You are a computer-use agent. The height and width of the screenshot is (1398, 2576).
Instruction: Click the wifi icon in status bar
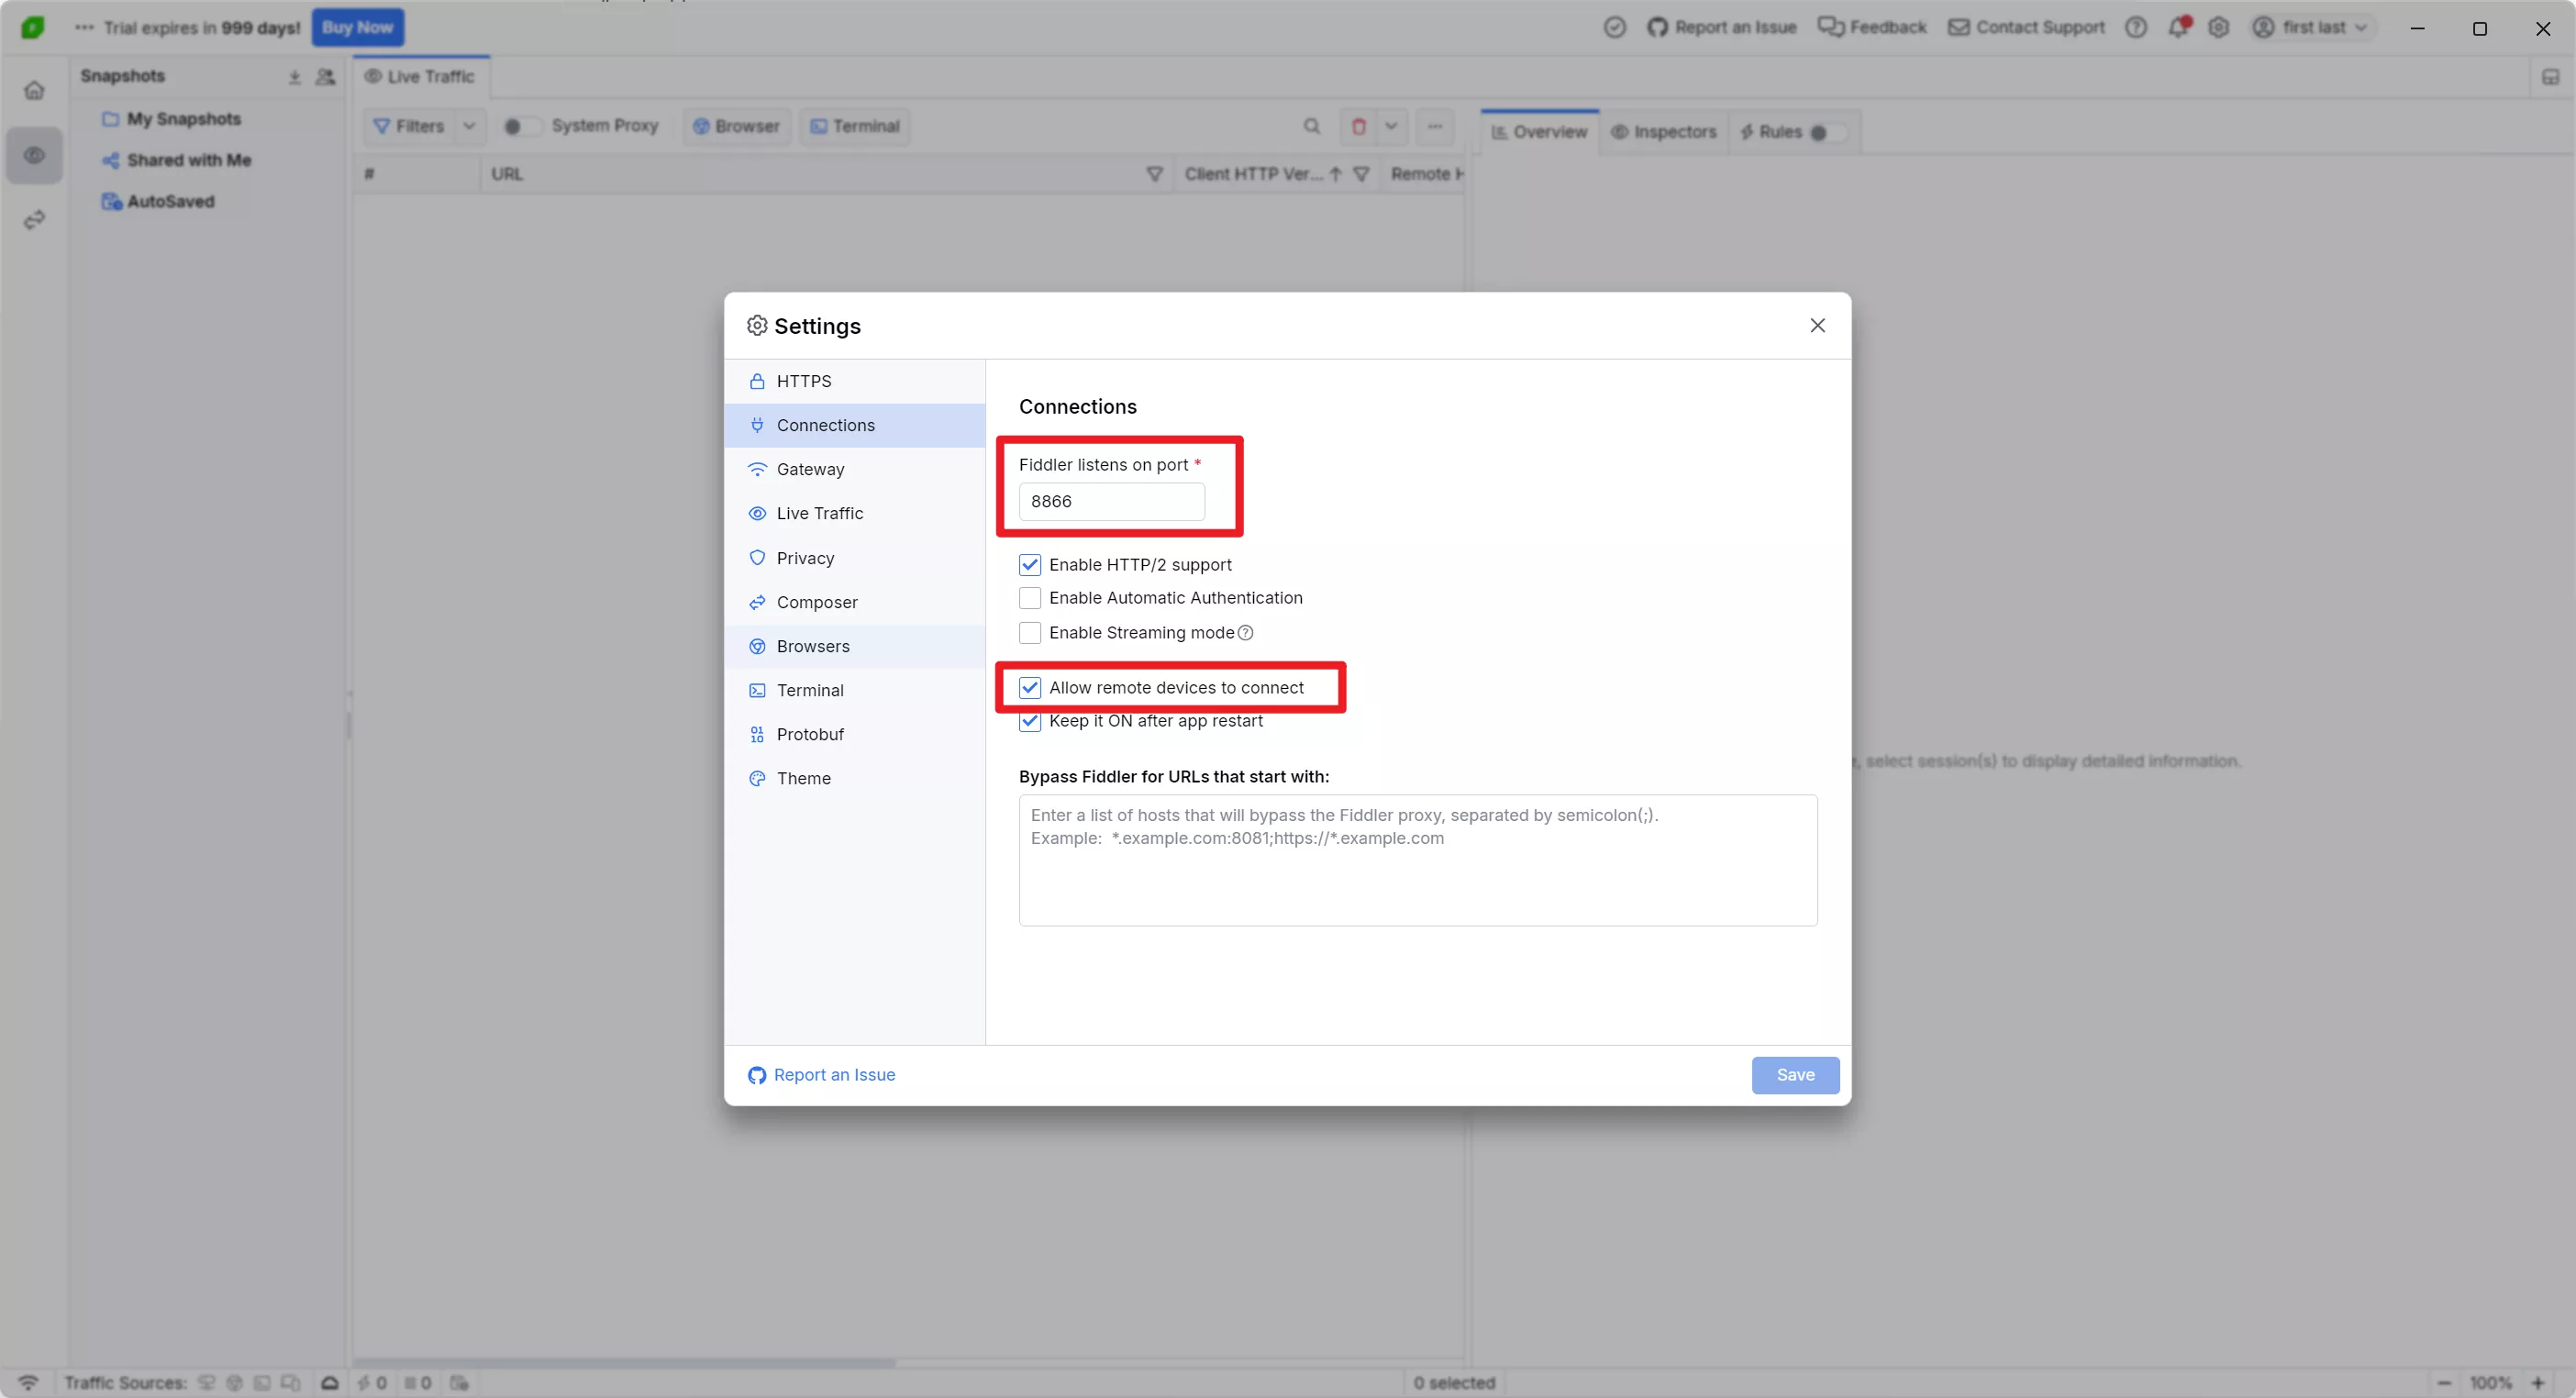[28, 1383]
